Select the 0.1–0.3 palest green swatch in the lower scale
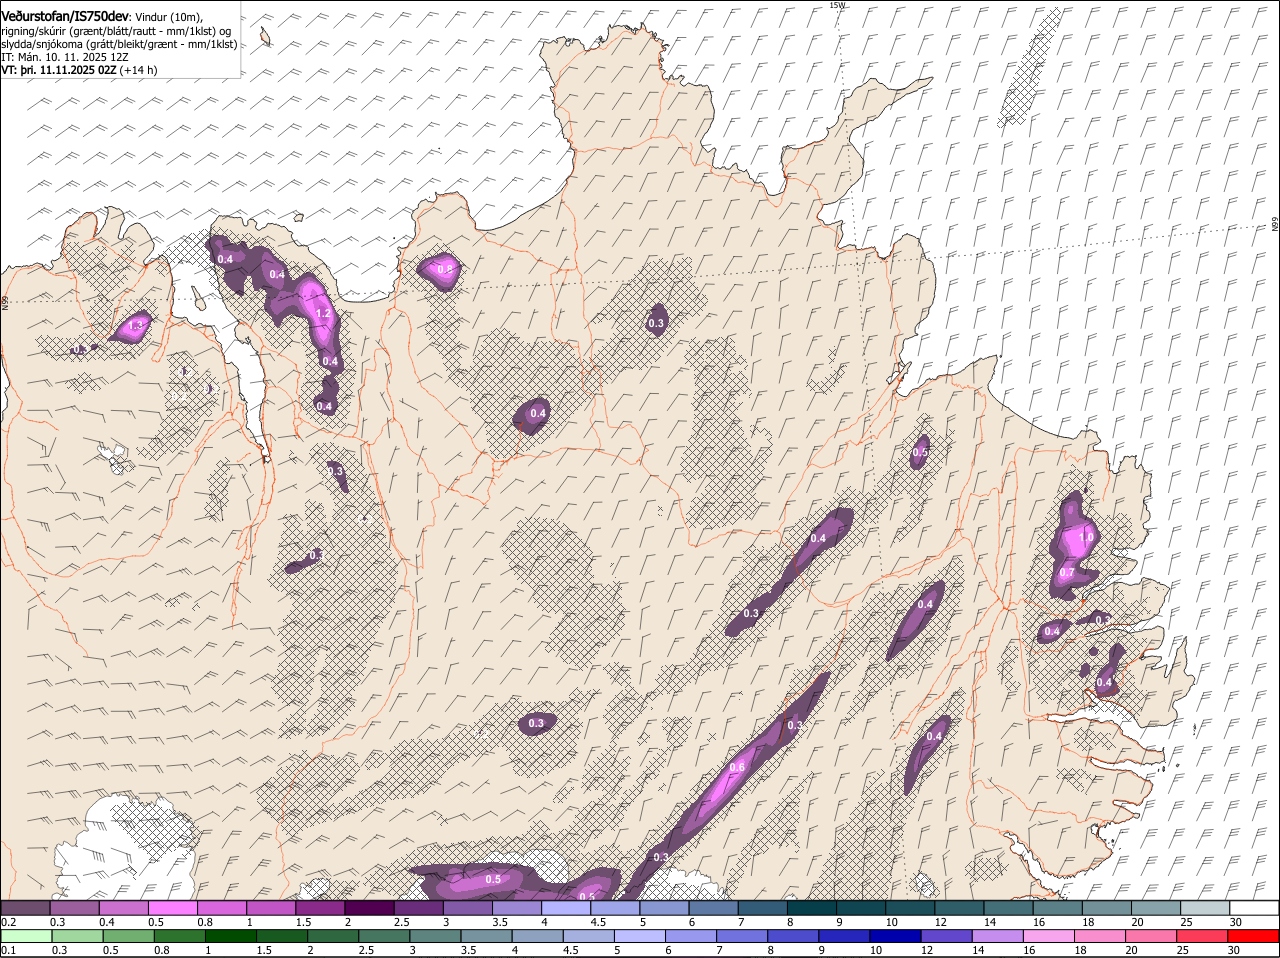 click(x=26, y=936)
